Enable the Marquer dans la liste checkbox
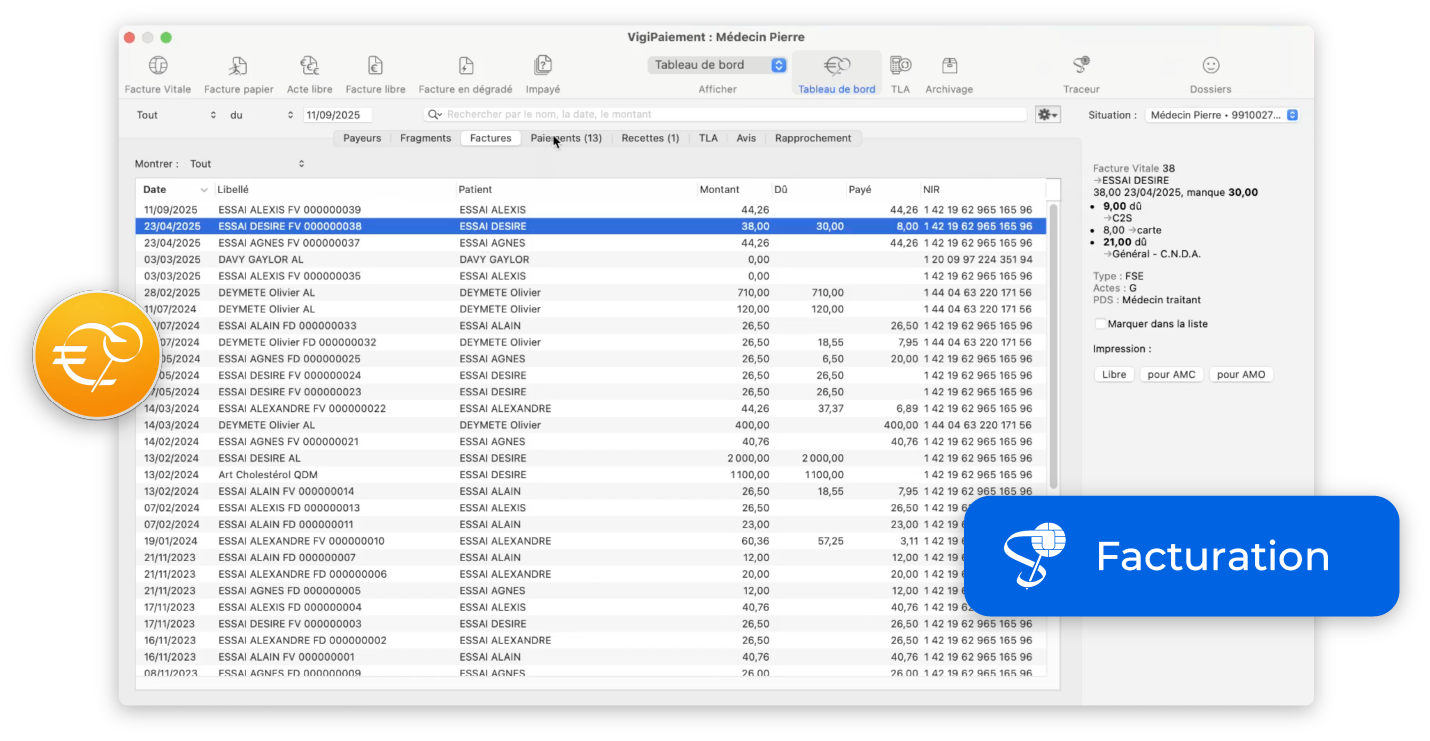 (1101, 324)
